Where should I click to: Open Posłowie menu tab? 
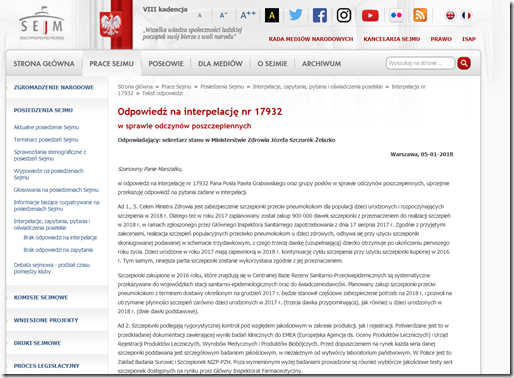click(166, 64)
